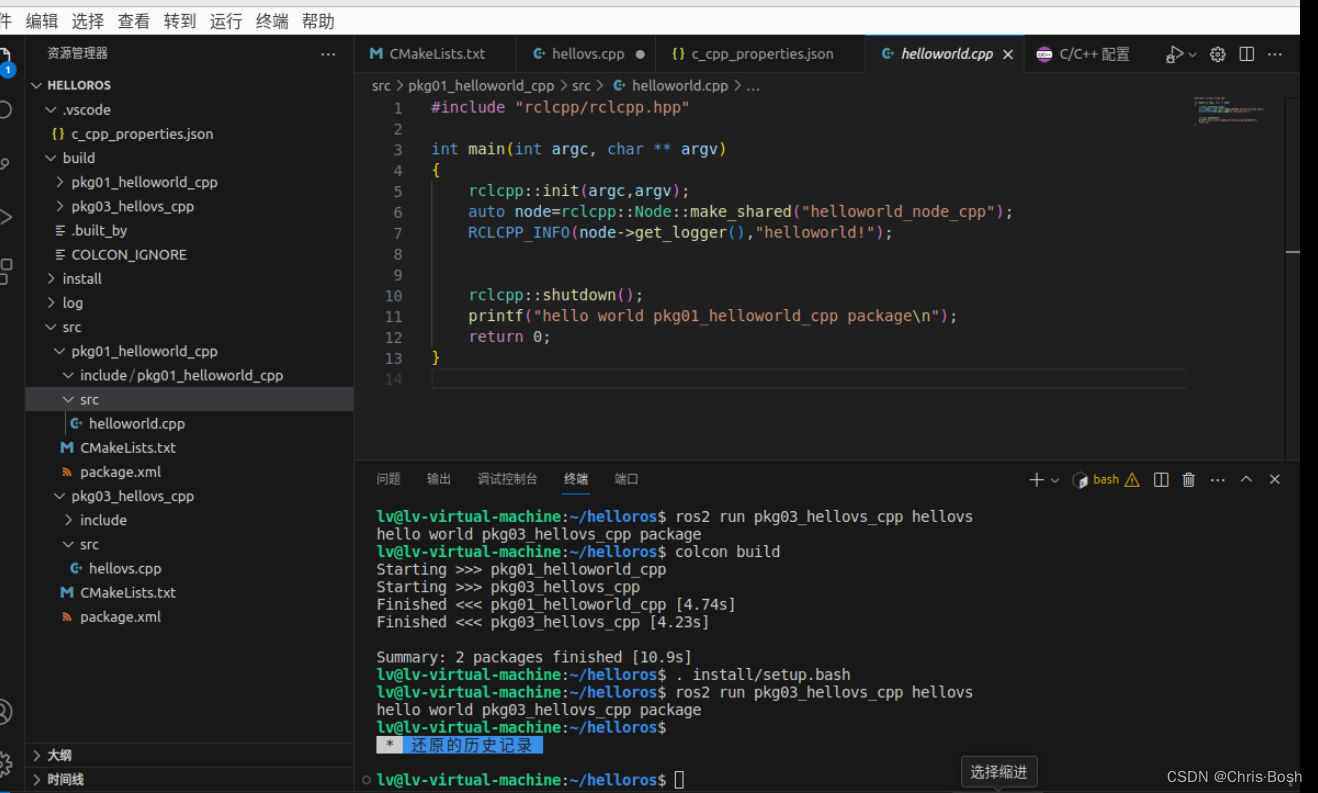The height and width of the screenshot is (793, 1318).
Task: Open the 终端 menu
Action: pos(272,21)
